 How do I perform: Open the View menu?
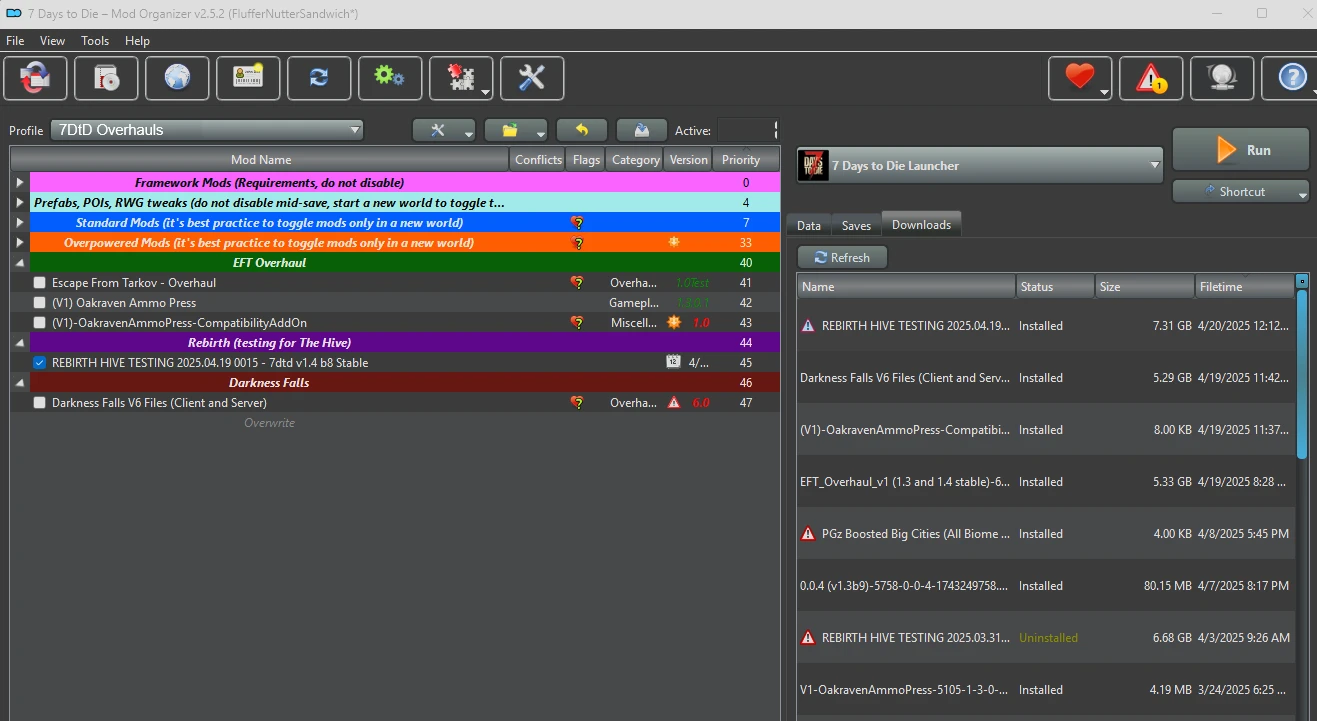point(53,41)
